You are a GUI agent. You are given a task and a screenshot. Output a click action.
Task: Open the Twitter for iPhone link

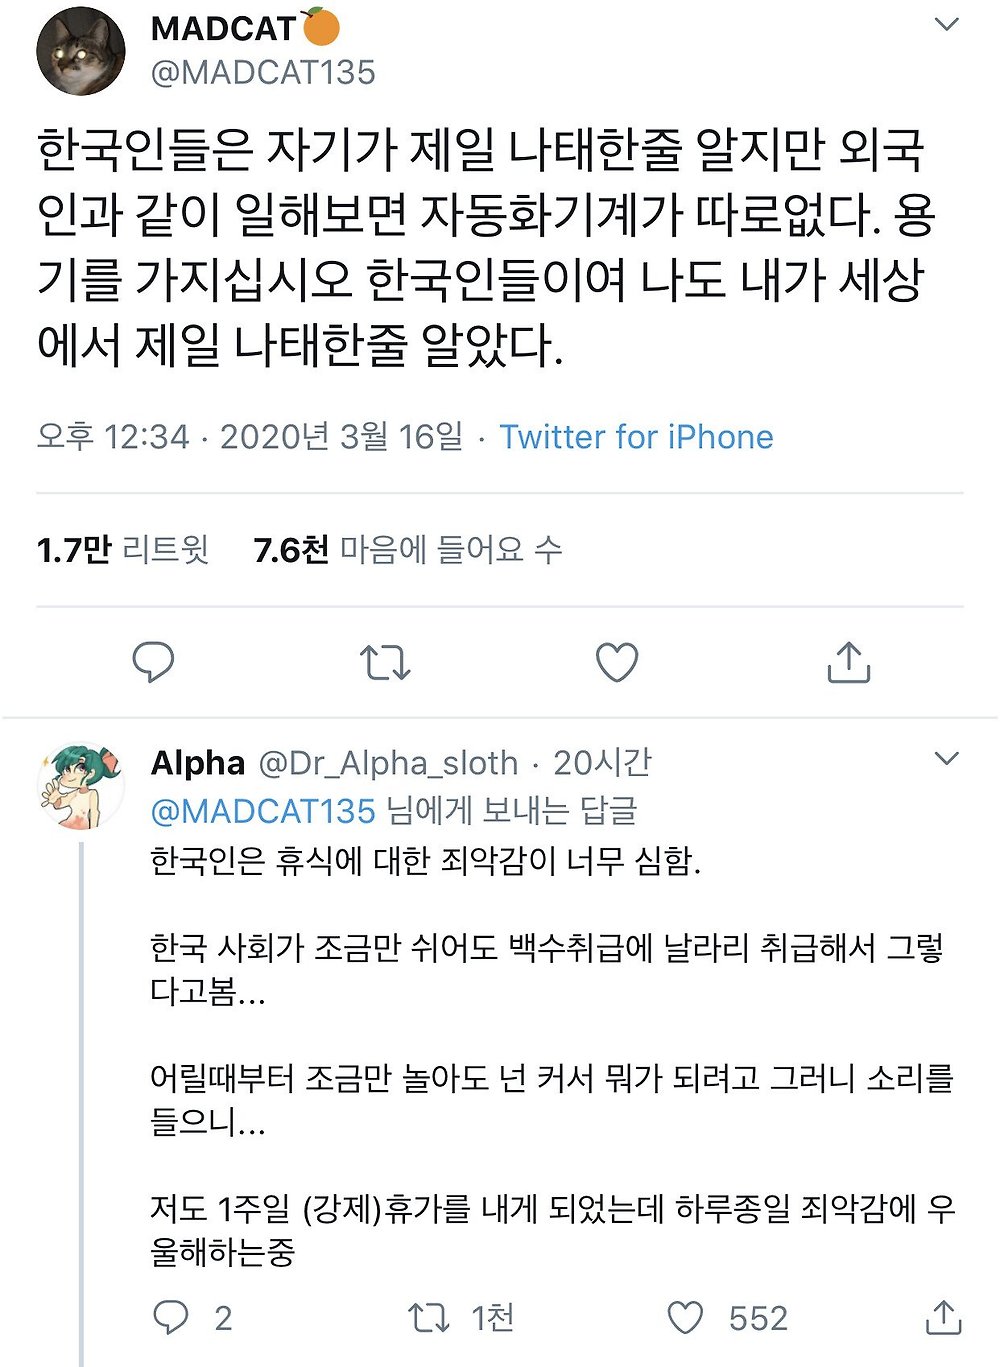(x=636, y=437)
